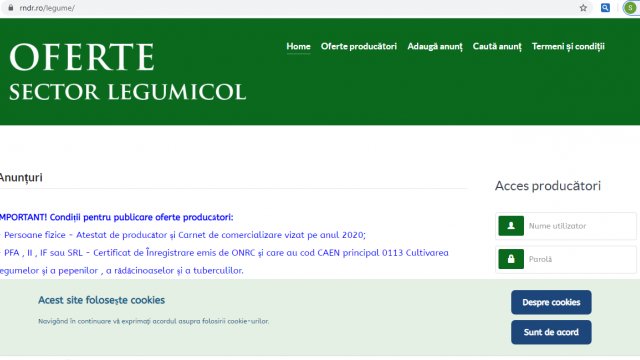Select Caută anunț in the navigation
Viewport: 640px width, 360px height.
point(497,47)
